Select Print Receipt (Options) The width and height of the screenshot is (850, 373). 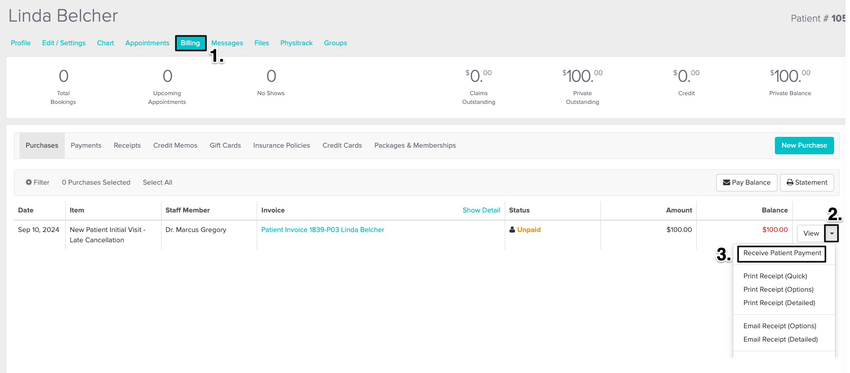[x=778, y=290]
